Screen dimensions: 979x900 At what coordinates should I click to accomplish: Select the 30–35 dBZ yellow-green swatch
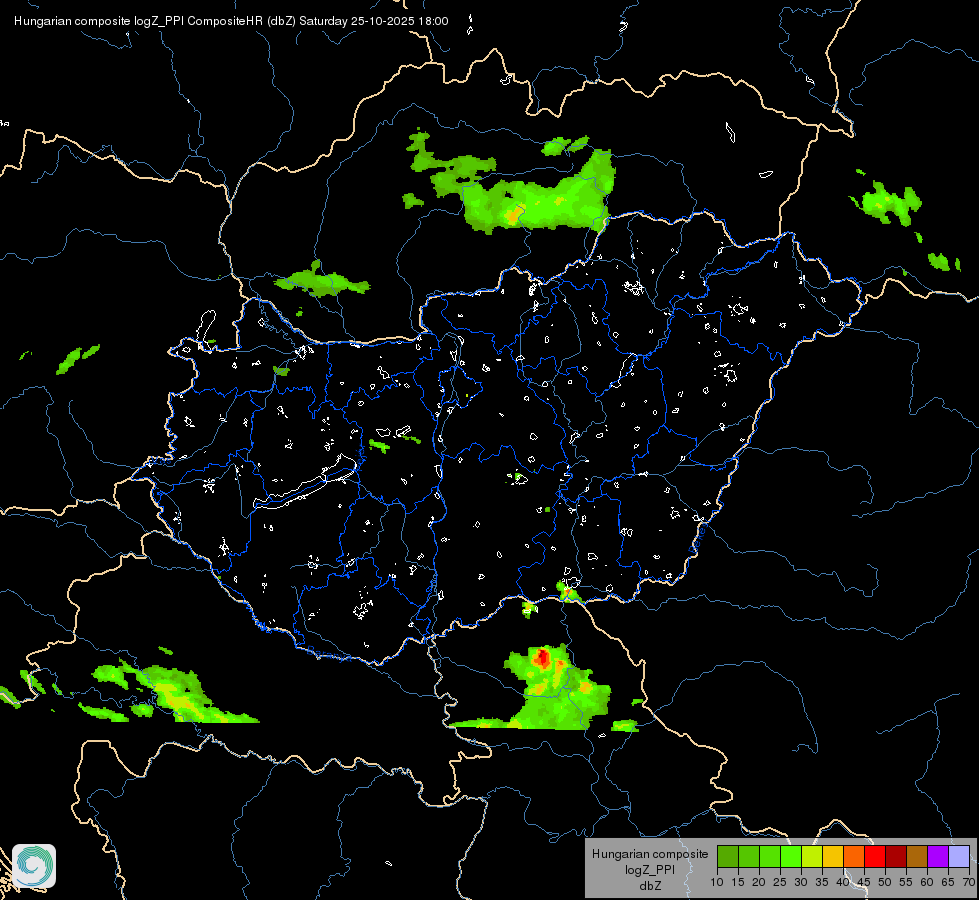tap(812, 856)
